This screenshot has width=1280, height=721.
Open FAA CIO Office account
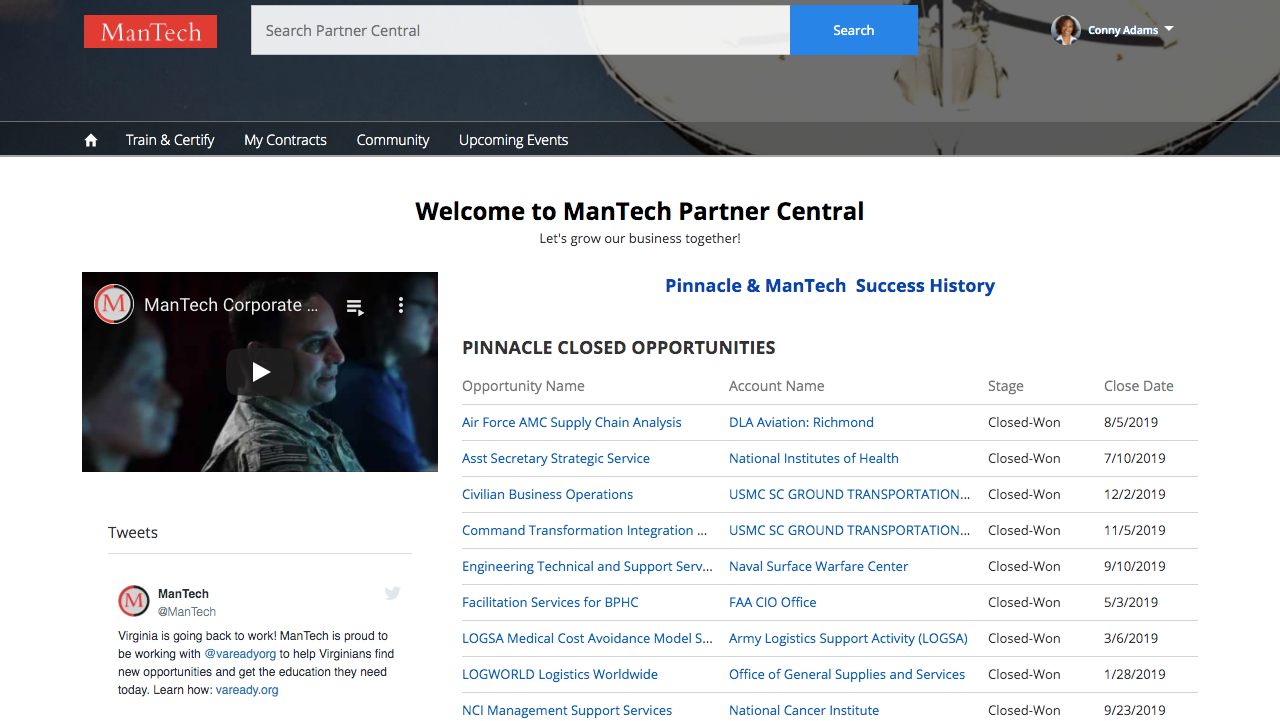pyautogui.click(x=773, y=602)
